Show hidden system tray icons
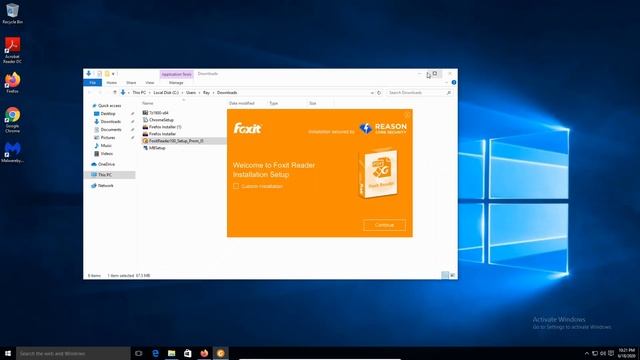 587,353
